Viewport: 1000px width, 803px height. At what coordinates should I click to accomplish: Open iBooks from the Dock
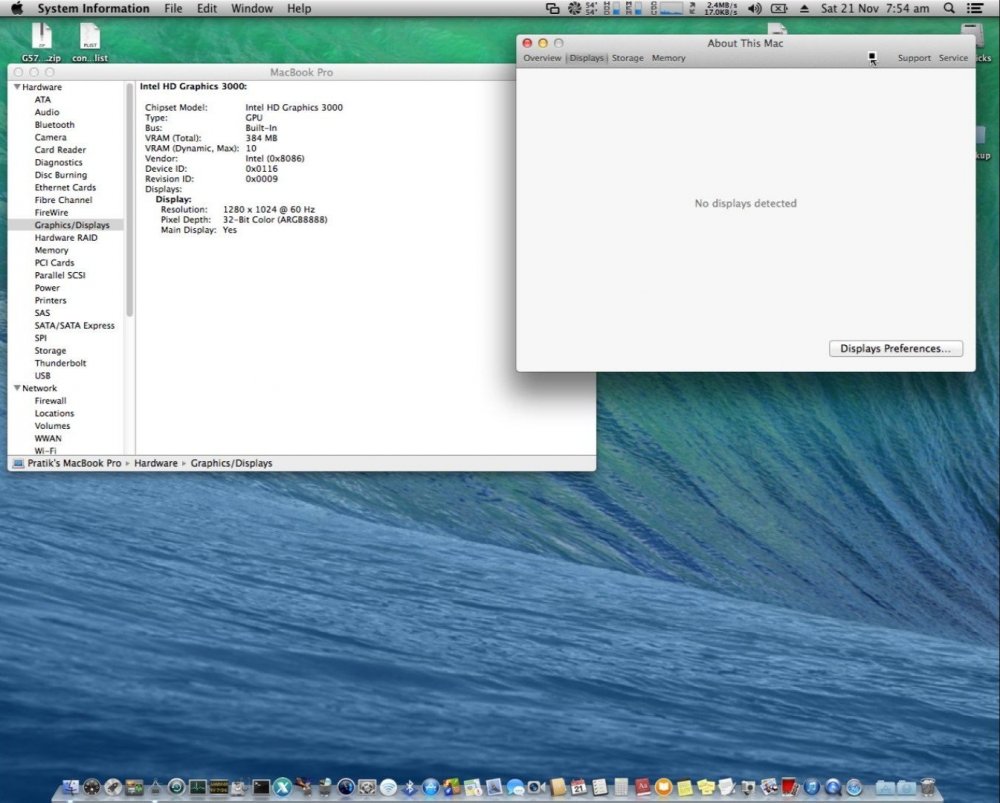coord(663,787)
